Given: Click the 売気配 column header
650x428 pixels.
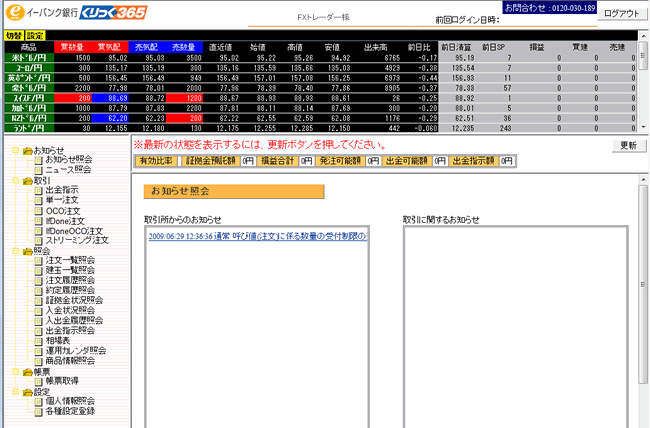Looking at the screenshot, I should point(147,47).
